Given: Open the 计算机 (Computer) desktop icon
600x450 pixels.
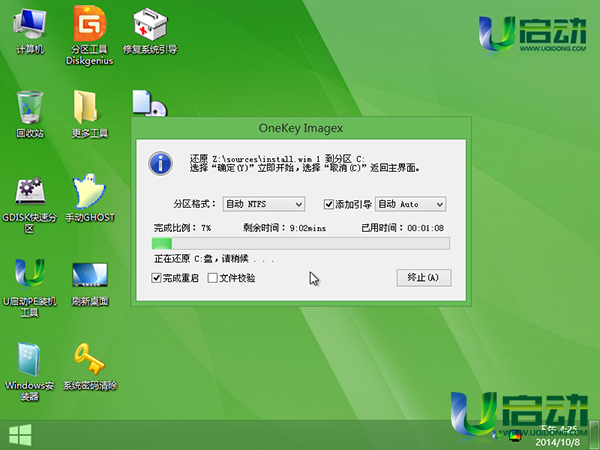Looking at the screenshot, I should 29,27.
